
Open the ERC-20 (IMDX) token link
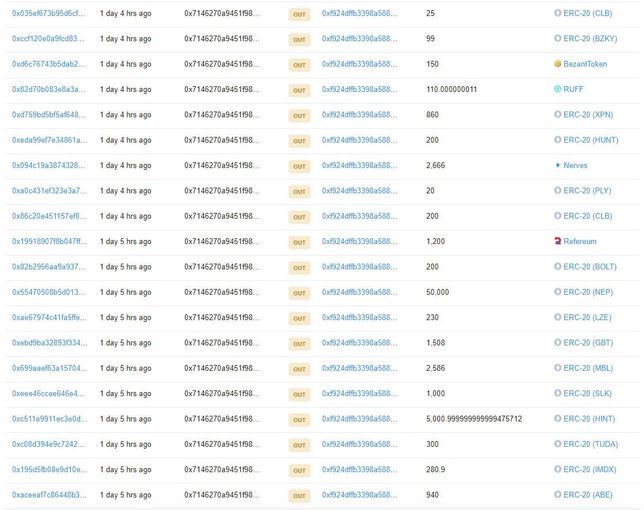(590, 470)
